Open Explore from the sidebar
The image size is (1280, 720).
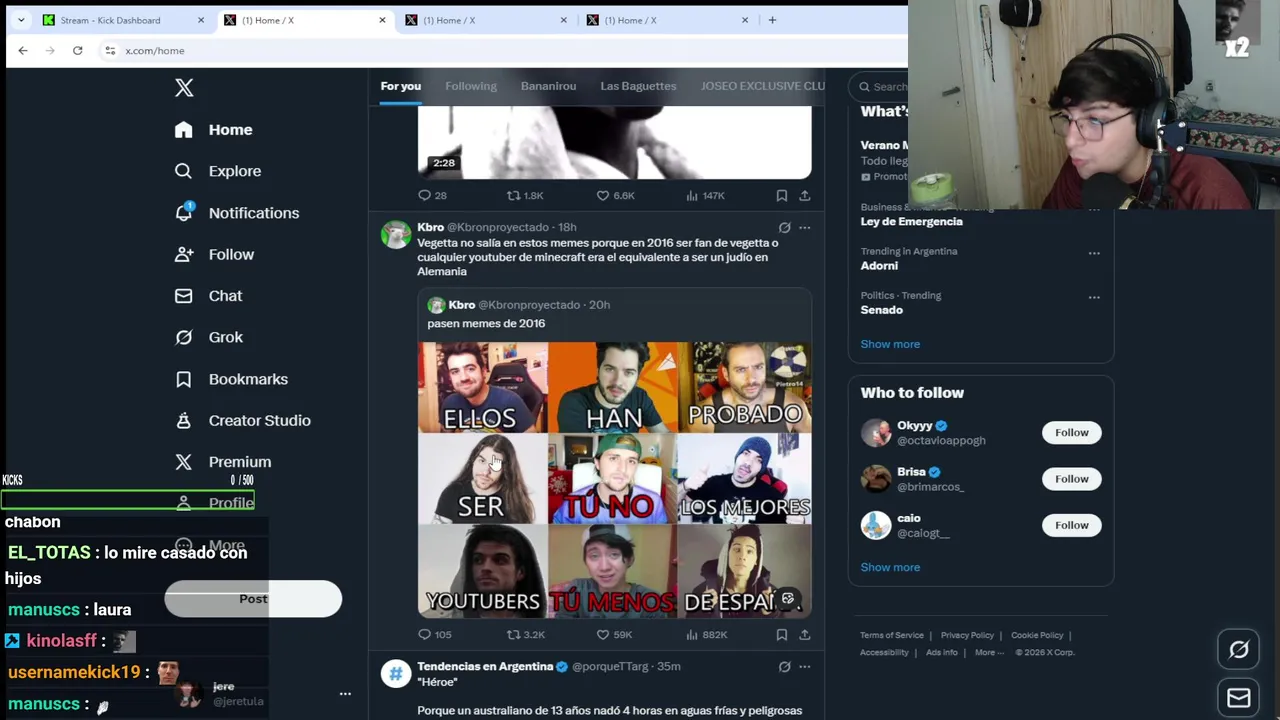click(218, 171)
